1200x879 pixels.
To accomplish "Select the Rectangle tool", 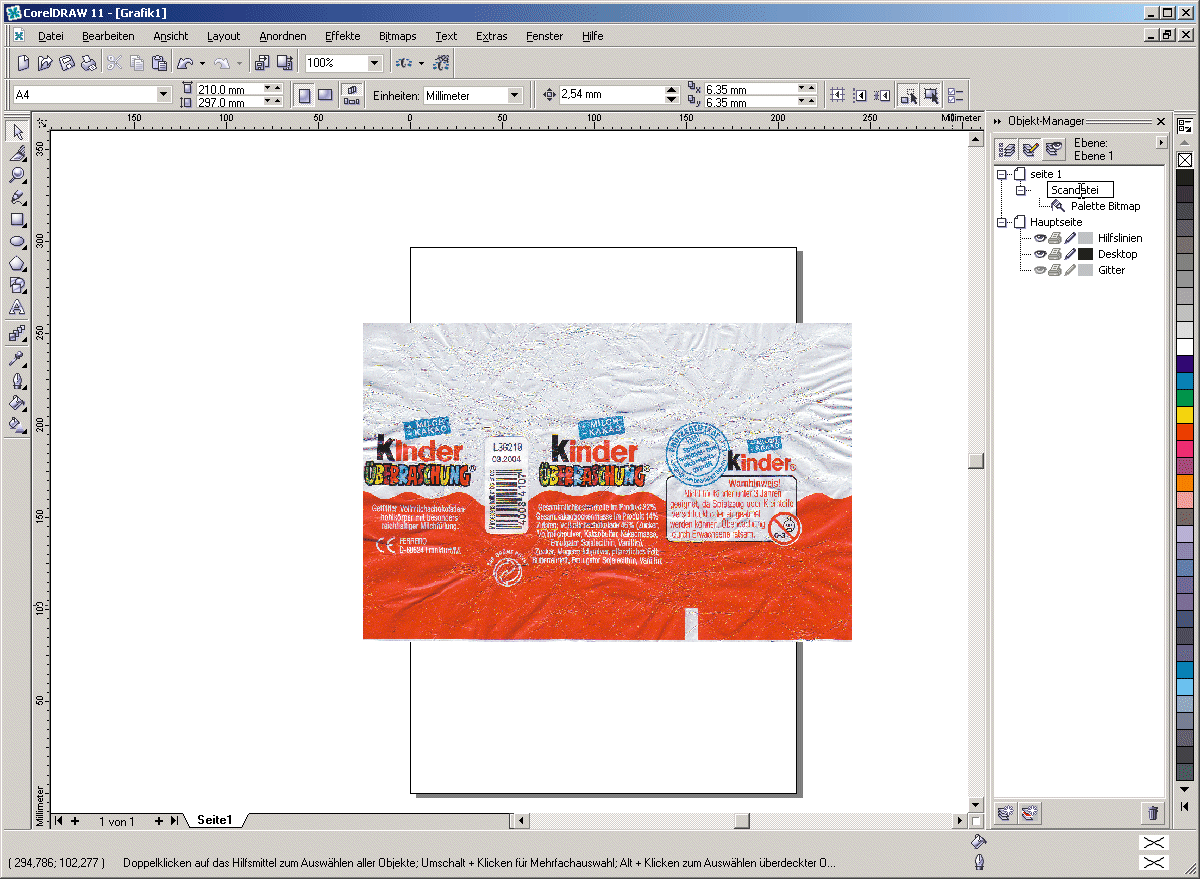I will coord(17,219).
